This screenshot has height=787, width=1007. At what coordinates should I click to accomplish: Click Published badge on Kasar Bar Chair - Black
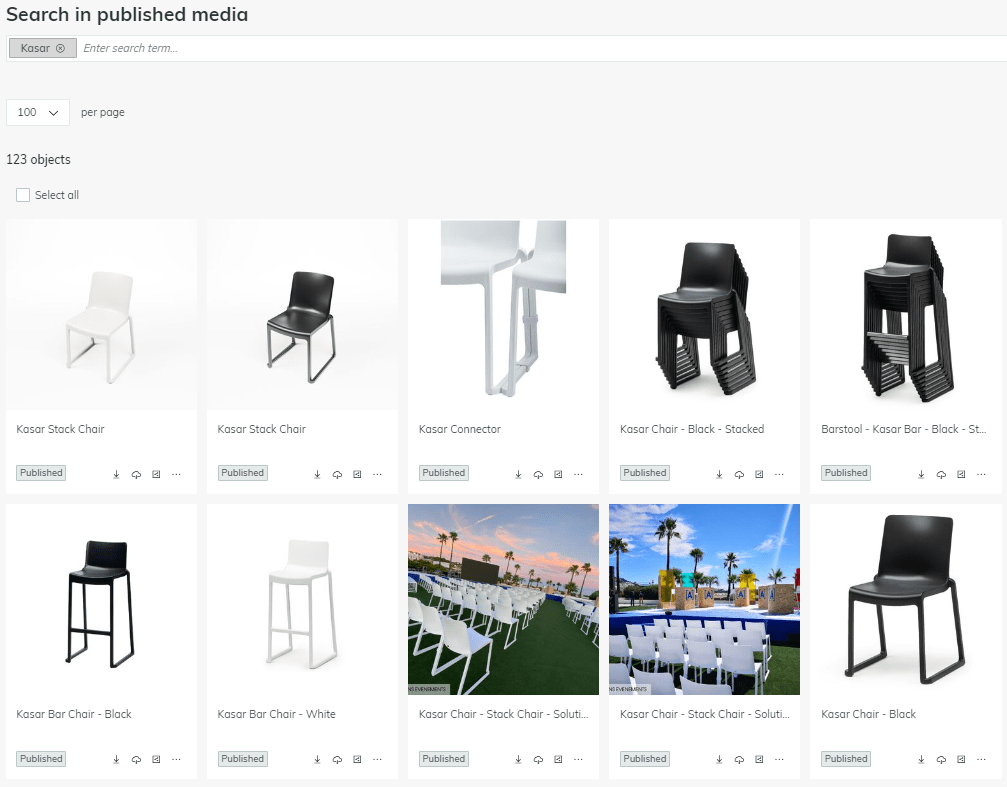pos(41,759)
